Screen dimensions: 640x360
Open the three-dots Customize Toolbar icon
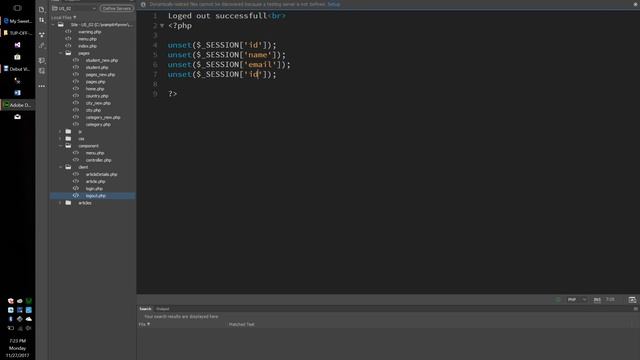[42, 86]
